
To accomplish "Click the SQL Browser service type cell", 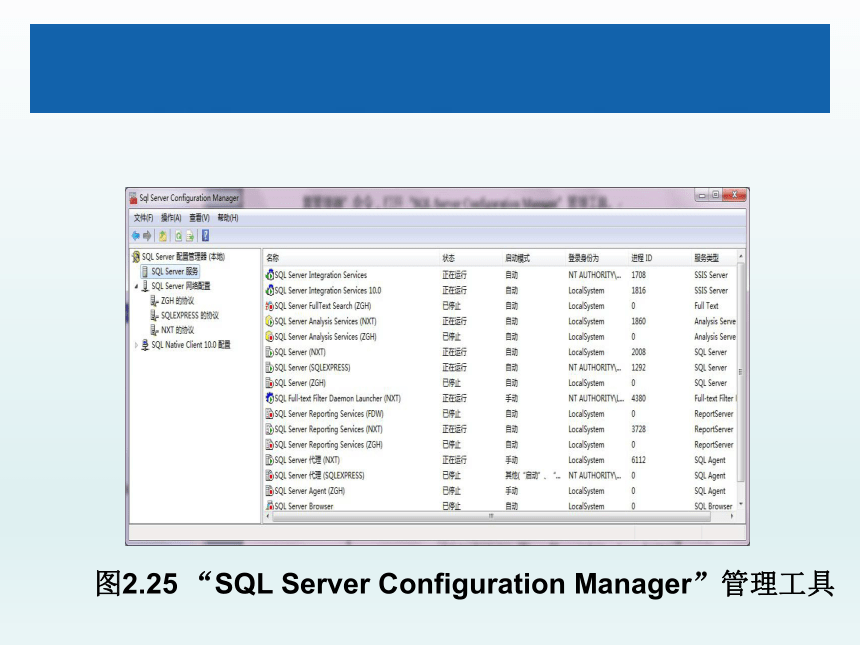I will [713, 506].
